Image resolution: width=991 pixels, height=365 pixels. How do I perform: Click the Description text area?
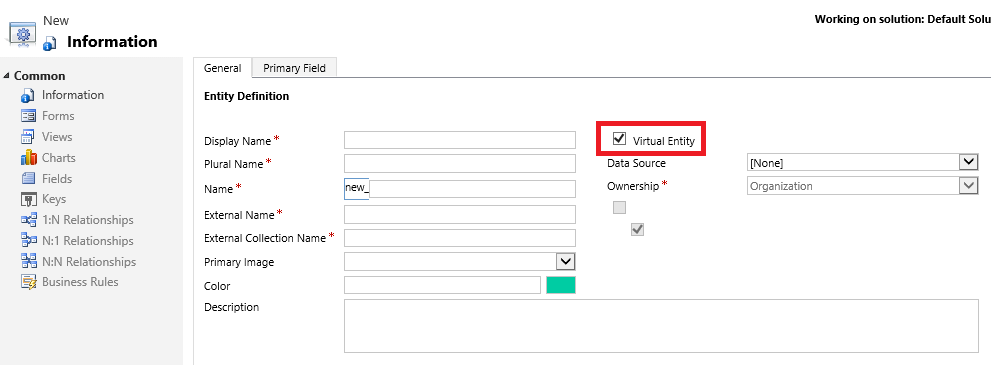[661, 326]
